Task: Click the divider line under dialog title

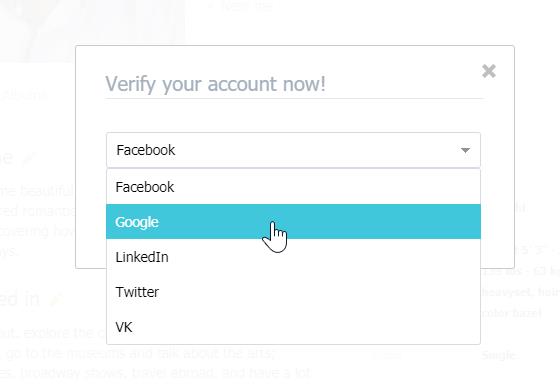Action: point(295,98)
